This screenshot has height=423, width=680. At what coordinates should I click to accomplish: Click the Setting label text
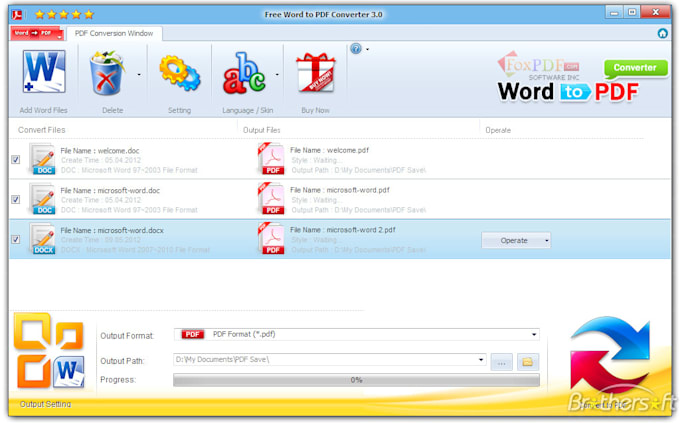coord(180,110)
